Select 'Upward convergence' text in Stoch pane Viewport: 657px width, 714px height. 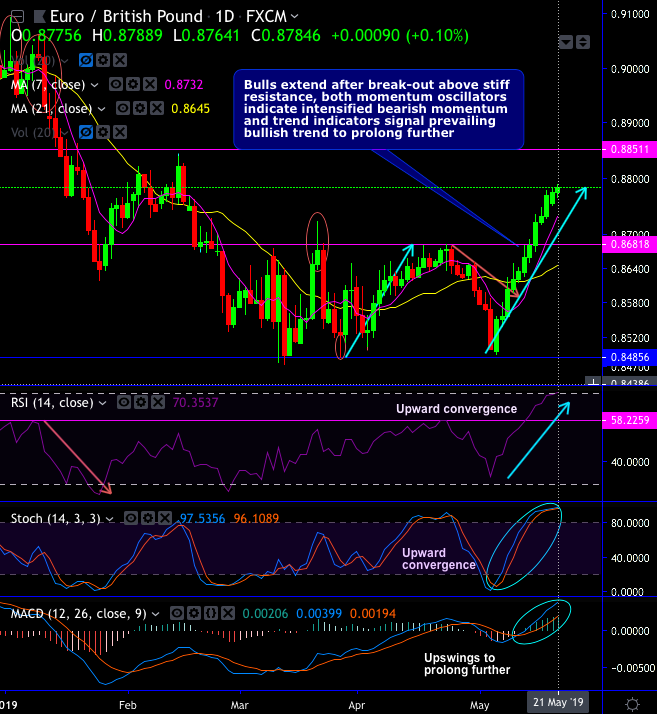pos(438,559)
